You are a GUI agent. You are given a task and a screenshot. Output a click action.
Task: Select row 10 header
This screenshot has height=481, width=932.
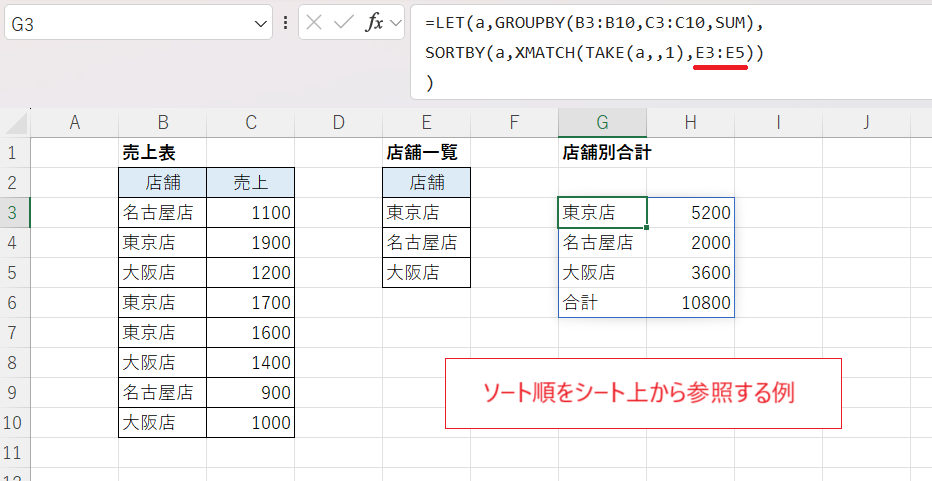tap(15, 423)
